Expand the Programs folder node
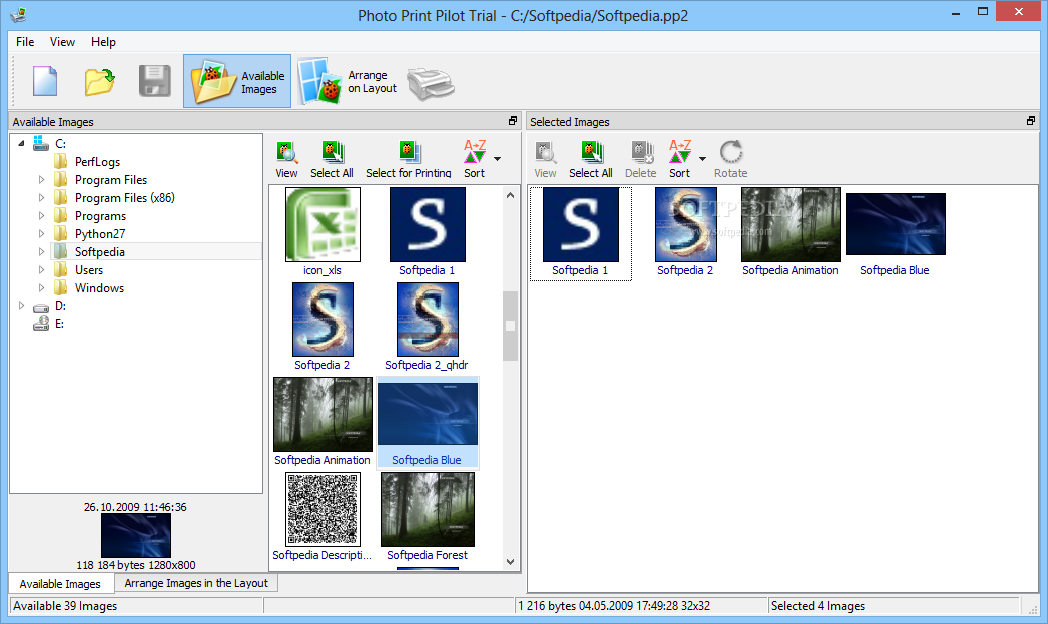The image size is (1048, 624). 41,216
